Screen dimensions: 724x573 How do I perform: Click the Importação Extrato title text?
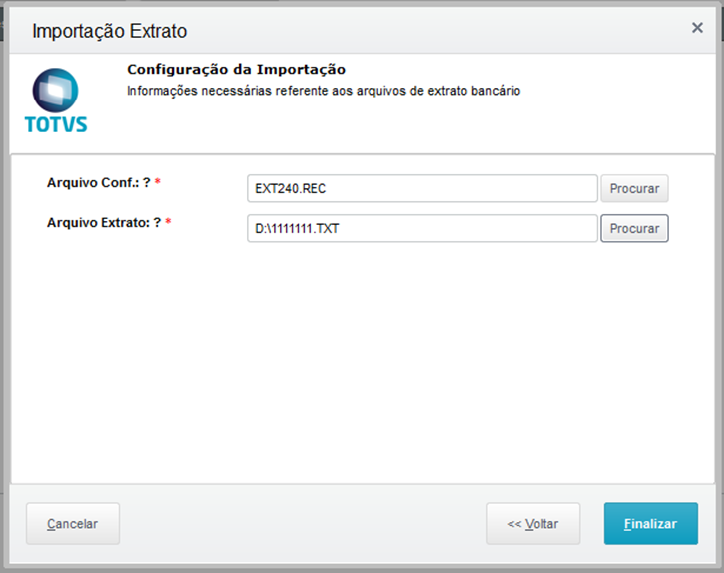(109, 31)
